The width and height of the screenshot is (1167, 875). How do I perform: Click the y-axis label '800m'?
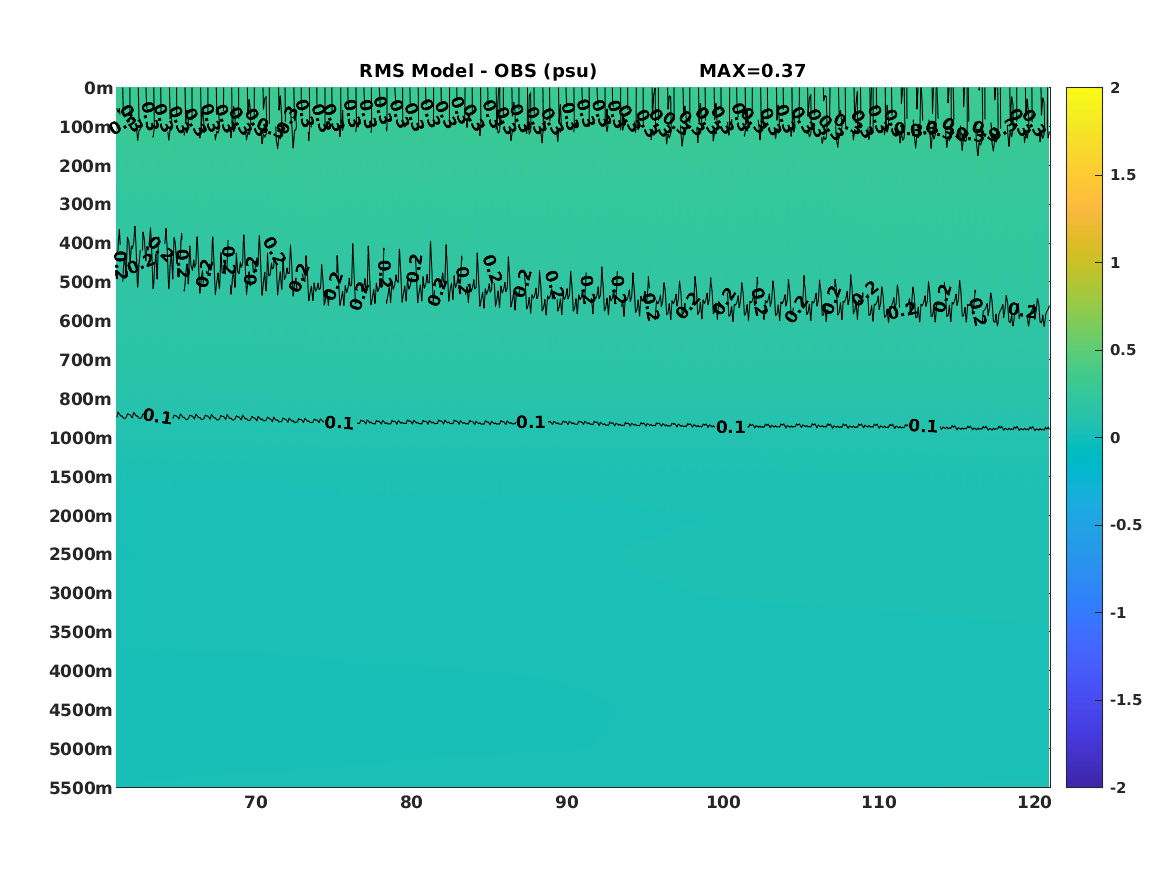(x=86, y=399)
